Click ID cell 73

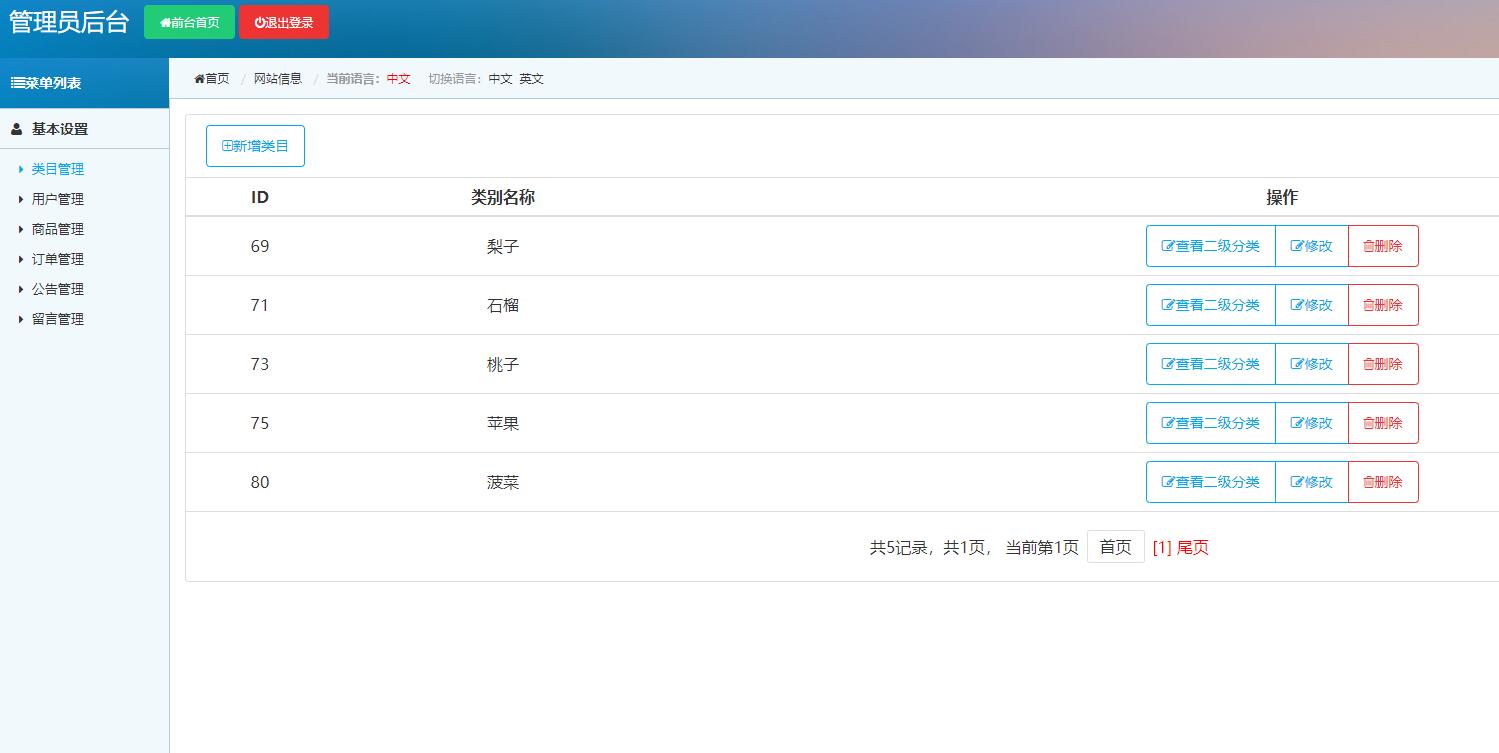coord(260,364)
